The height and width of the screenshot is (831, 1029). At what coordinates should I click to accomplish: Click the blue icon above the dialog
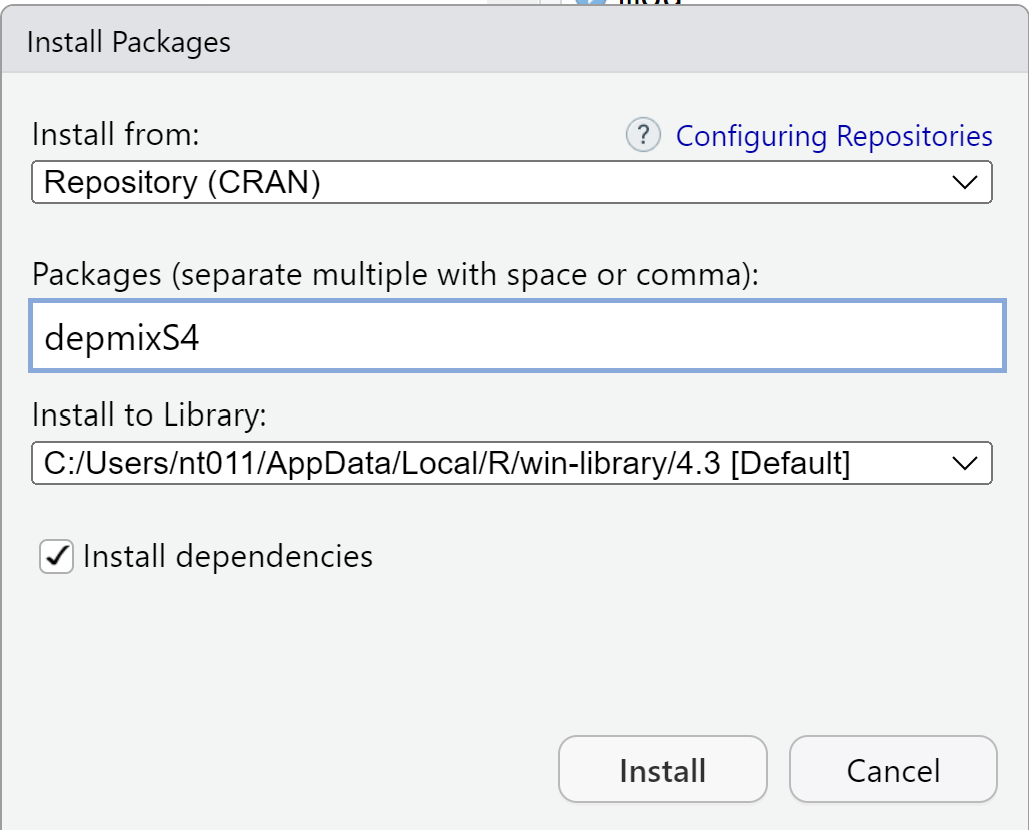(592, 3)
